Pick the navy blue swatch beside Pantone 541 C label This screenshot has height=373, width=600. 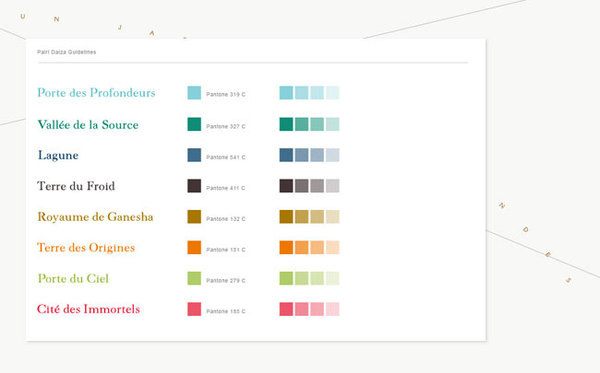[194, 155]
